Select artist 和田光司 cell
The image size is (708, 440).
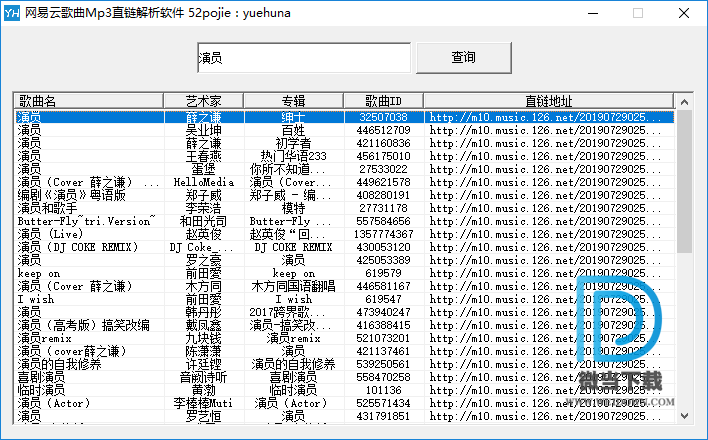pyautogui.click(x=204, y=221)
